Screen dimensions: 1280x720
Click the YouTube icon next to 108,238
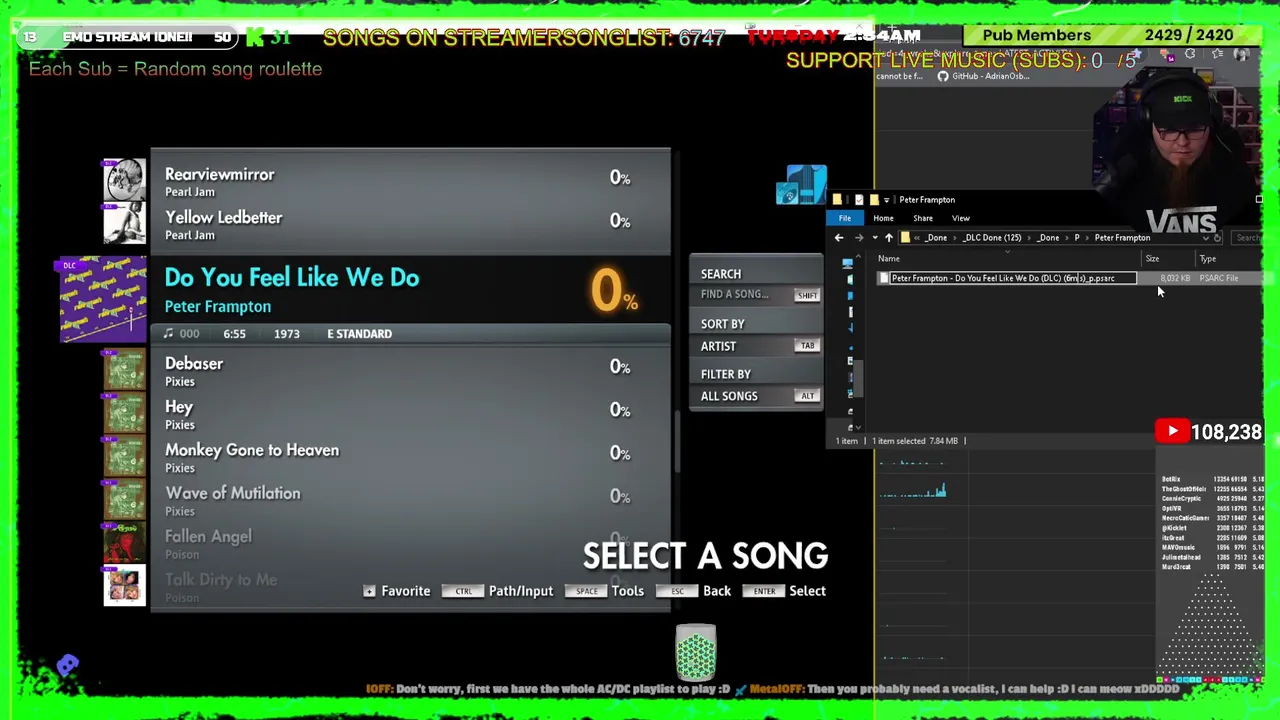[x=1172, y=432]
